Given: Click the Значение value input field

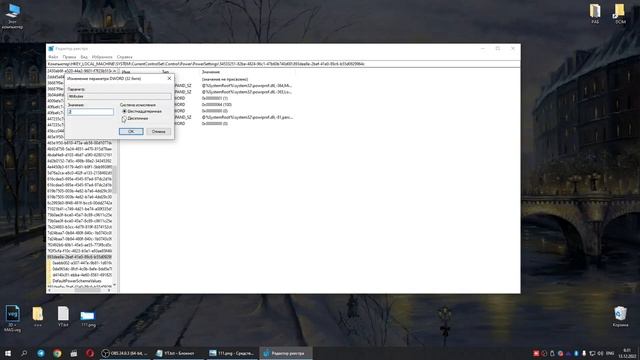Looking at the screenshot, I should (x=91, y=112).
